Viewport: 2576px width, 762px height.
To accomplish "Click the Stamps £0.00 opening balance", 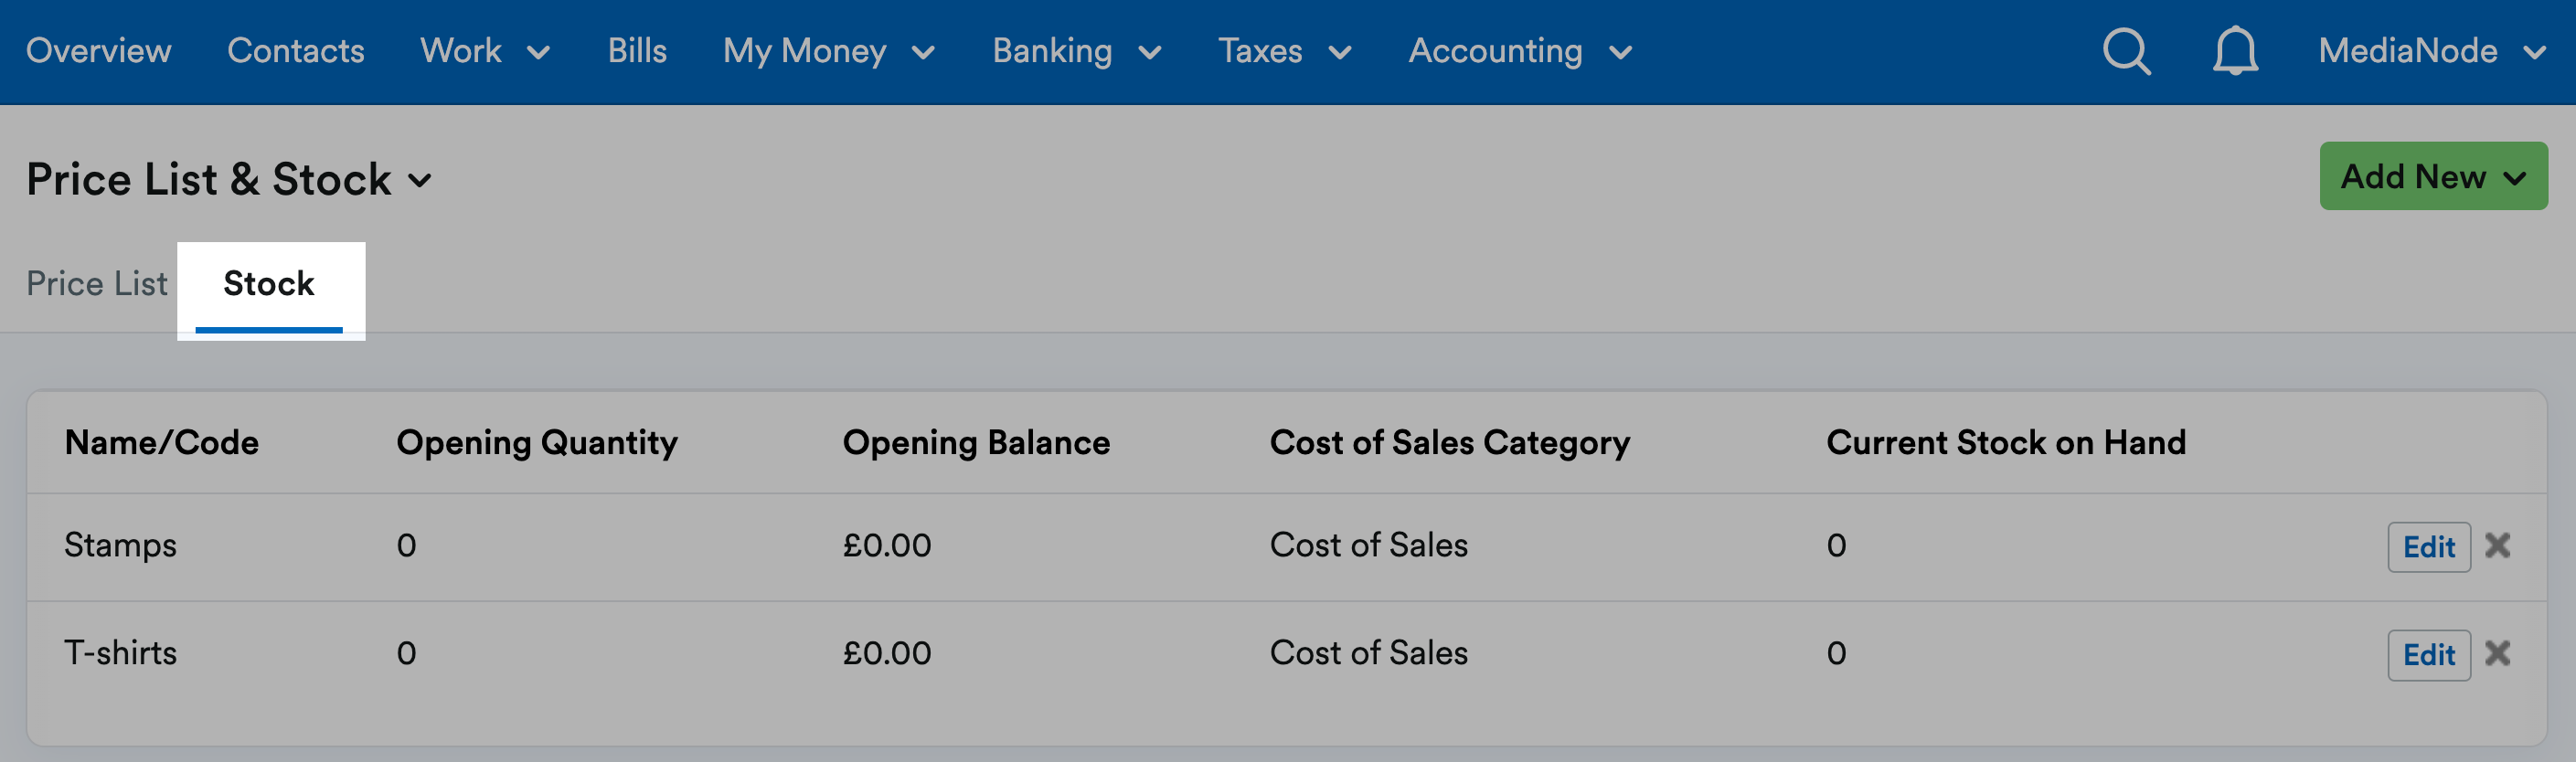I will coord(886,545).
